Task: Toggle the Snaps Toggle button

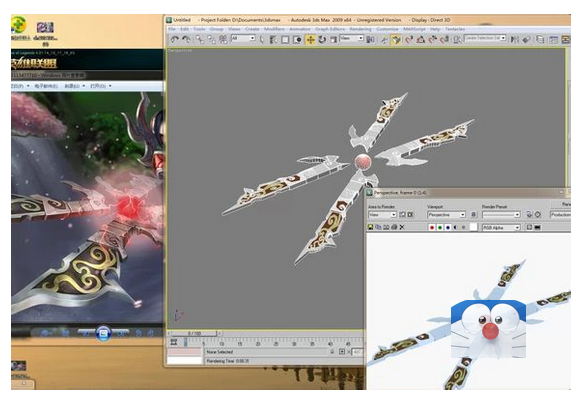Action: [x=409, y=39]
